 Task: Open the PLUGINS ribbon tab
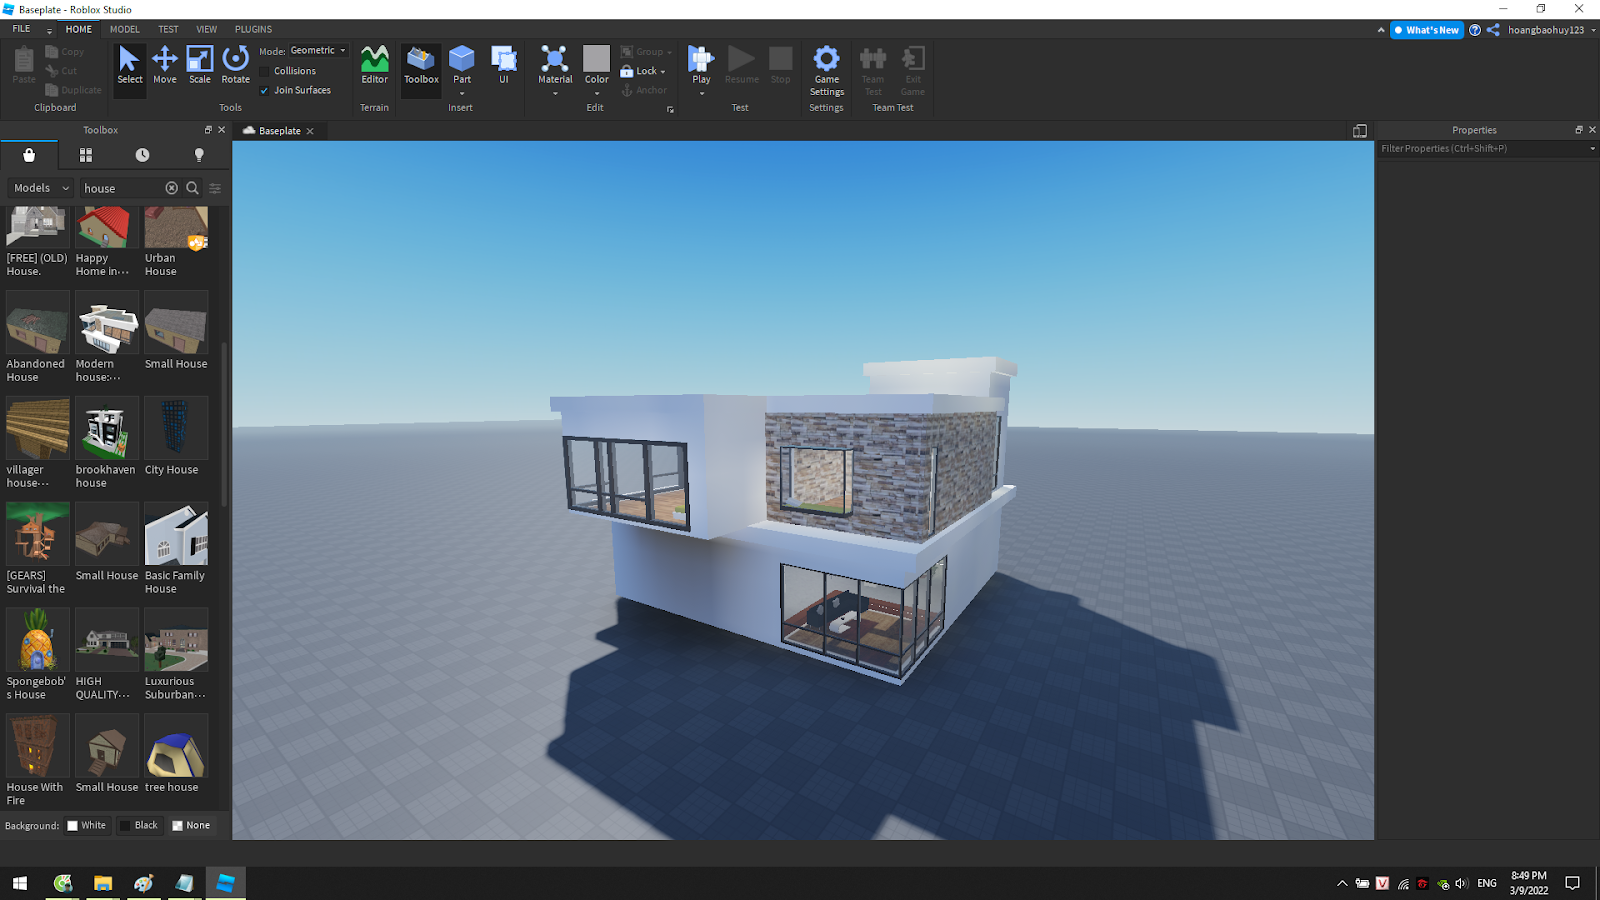tap(253, 29)
